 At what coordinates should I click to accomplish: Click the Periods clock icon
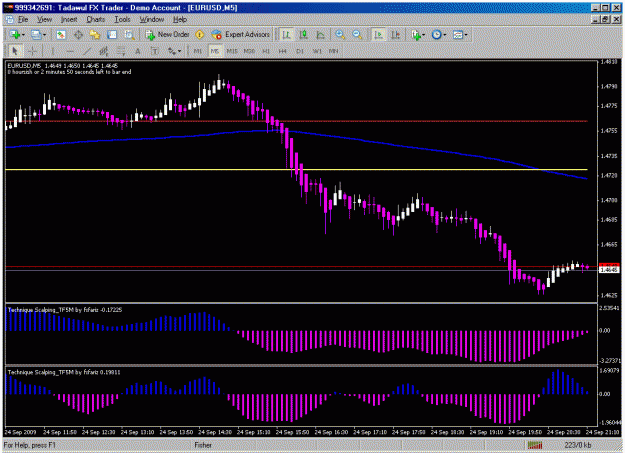436,35
